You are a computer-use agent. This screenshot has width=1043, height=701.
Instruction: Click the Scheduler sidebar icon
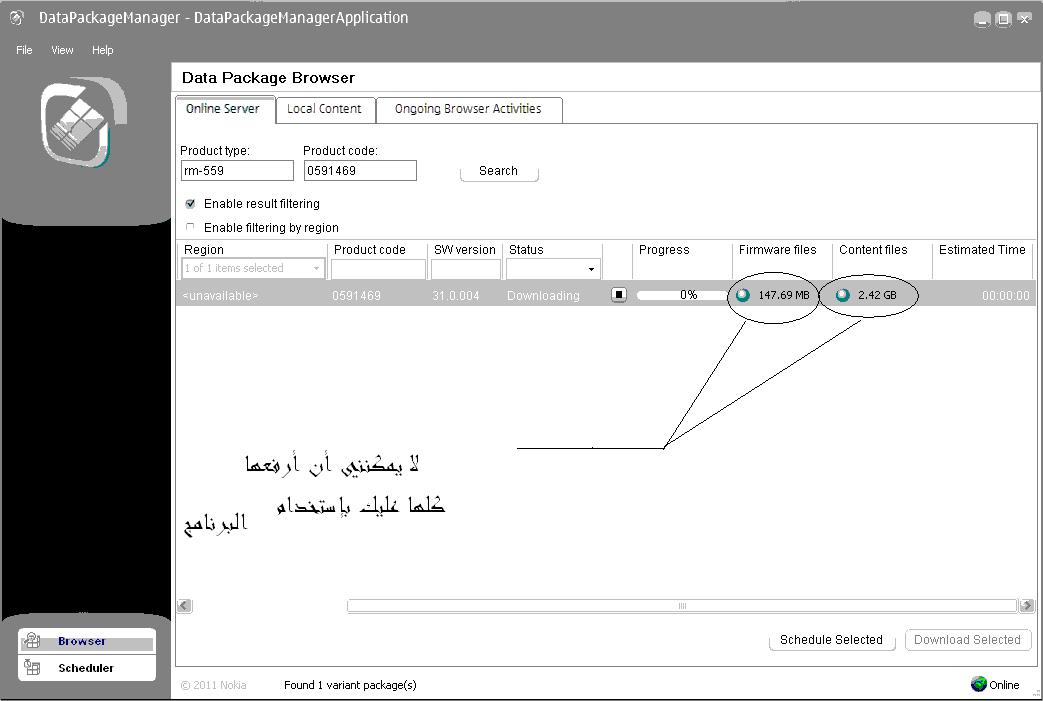click(x=32, y=667)
